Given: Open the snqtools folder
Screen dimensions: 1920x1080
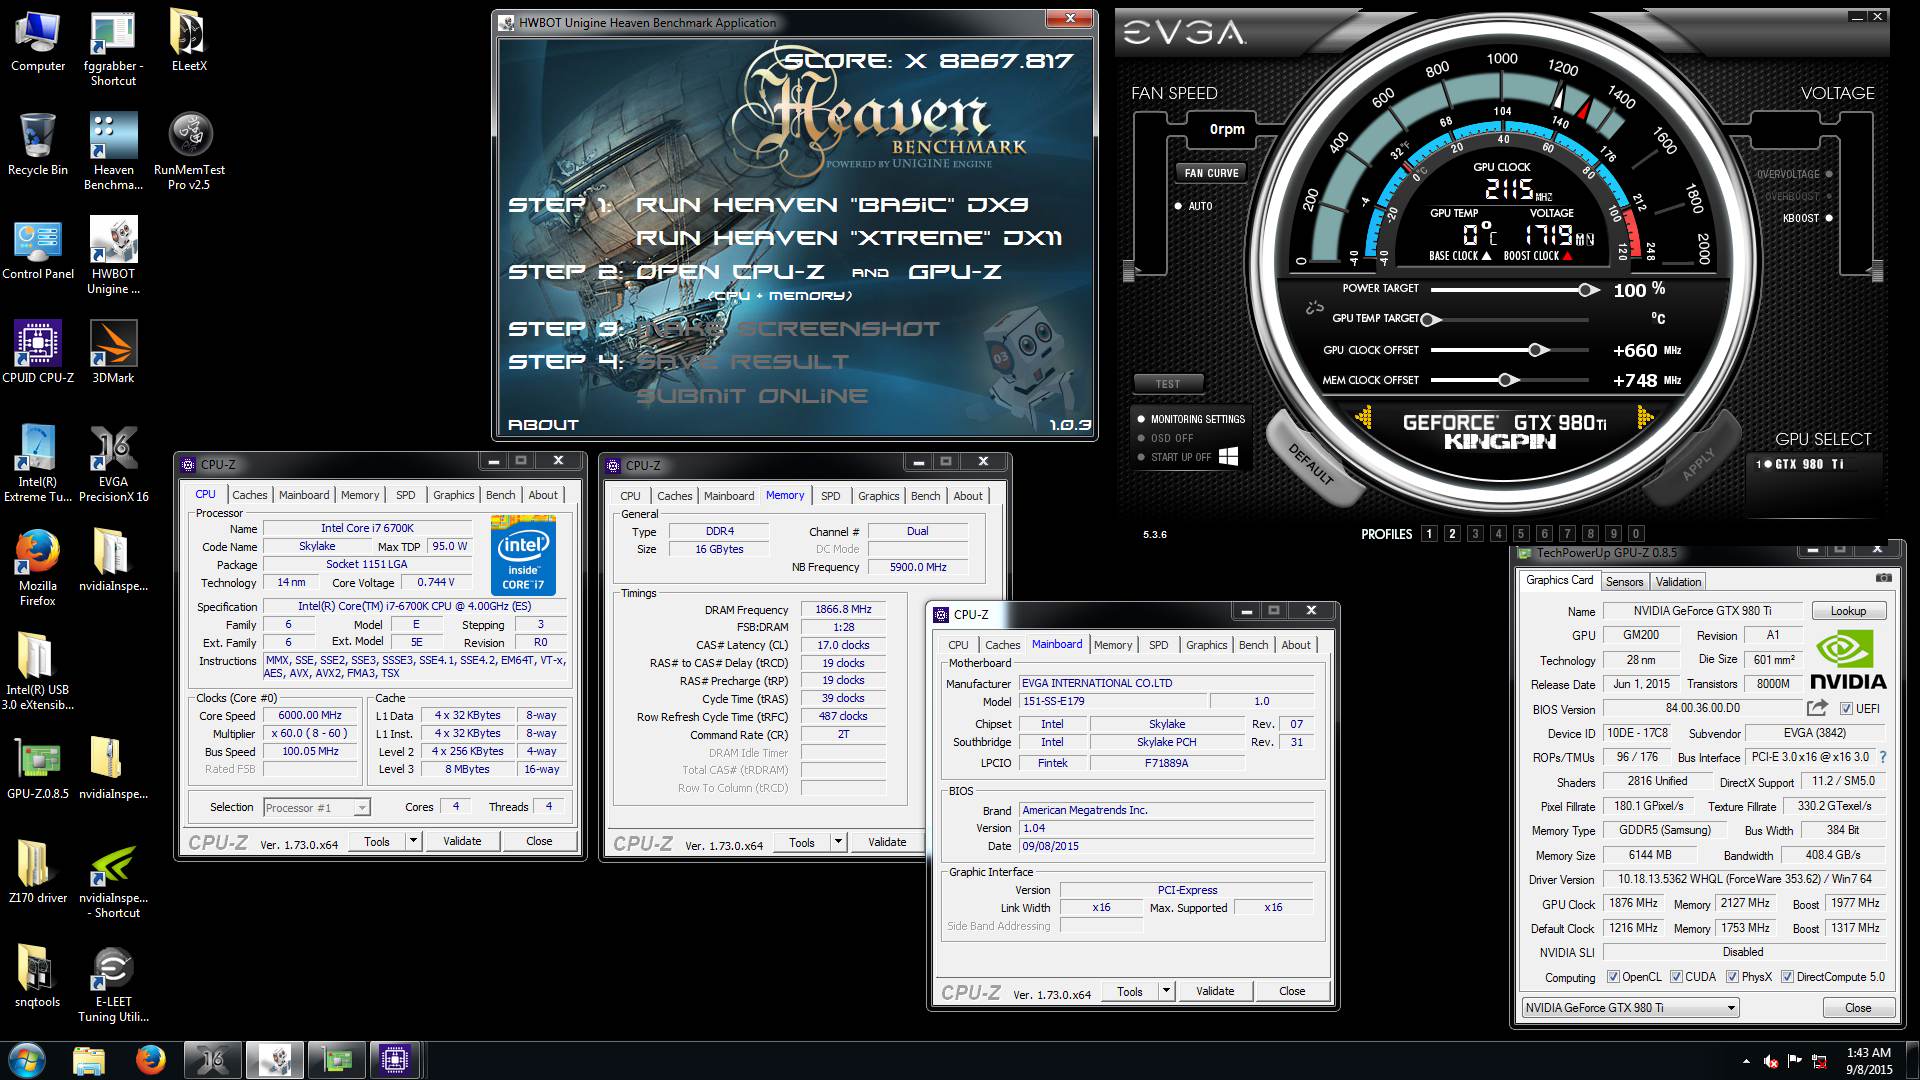Looking at the screenshot, I should coord(38,976).
